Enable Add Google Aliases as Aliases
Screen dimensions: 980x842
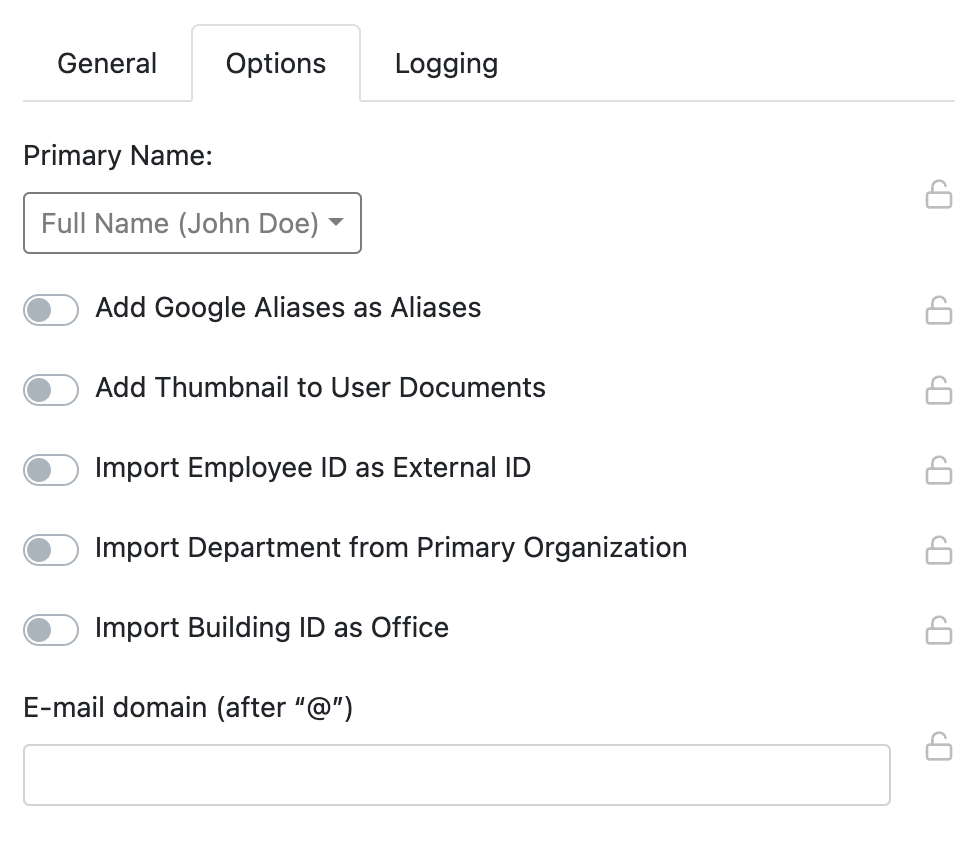click(51, 310)
